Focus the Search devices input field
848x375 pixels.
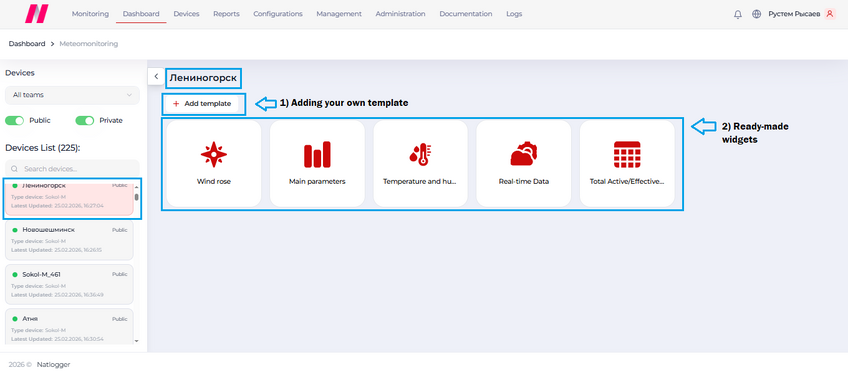point(72,168)
